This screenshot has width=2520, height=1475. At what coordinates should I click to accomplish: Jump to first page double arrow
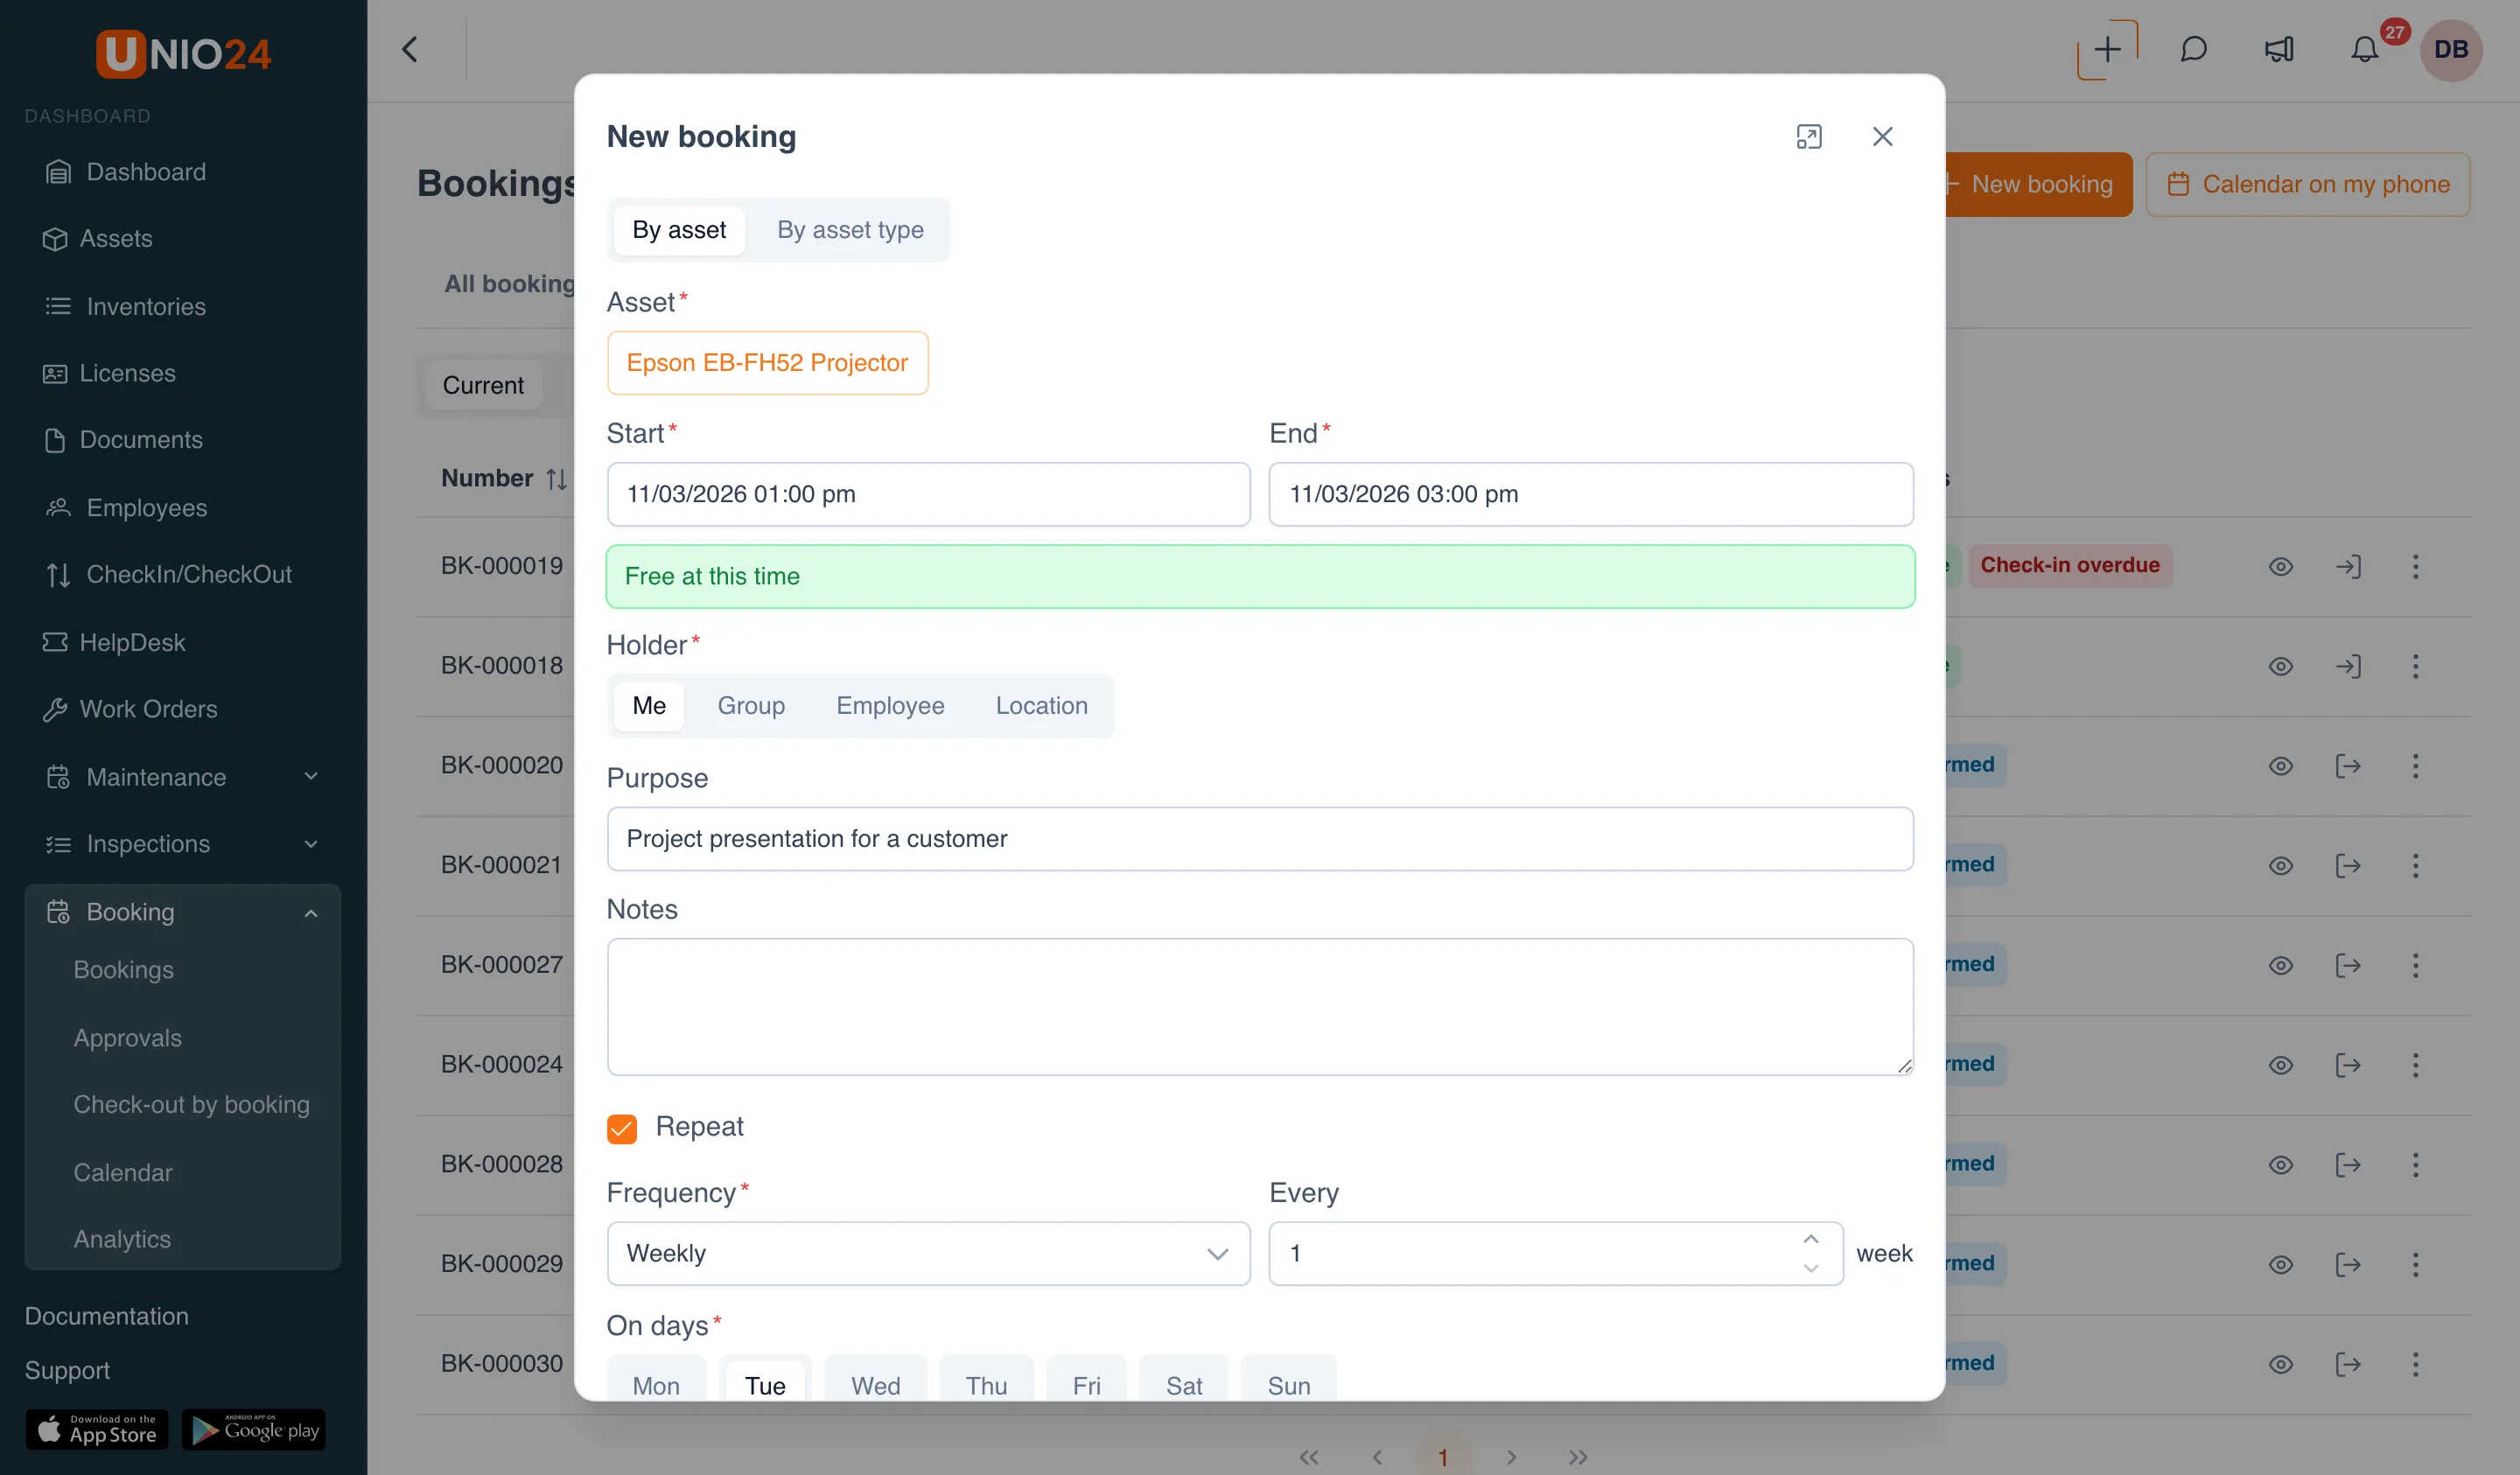tap(1309, 1457)
